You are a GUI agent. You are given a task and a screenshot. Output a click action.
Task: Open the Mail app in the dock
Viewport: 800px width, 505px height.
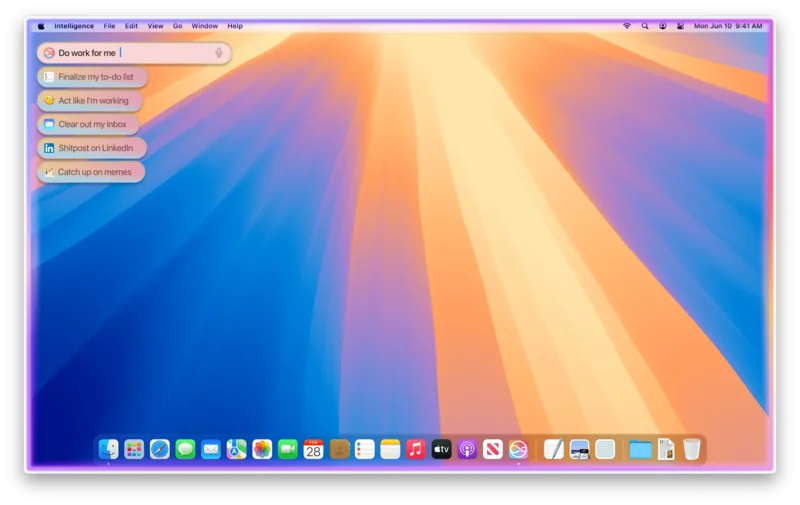(211, 449)
